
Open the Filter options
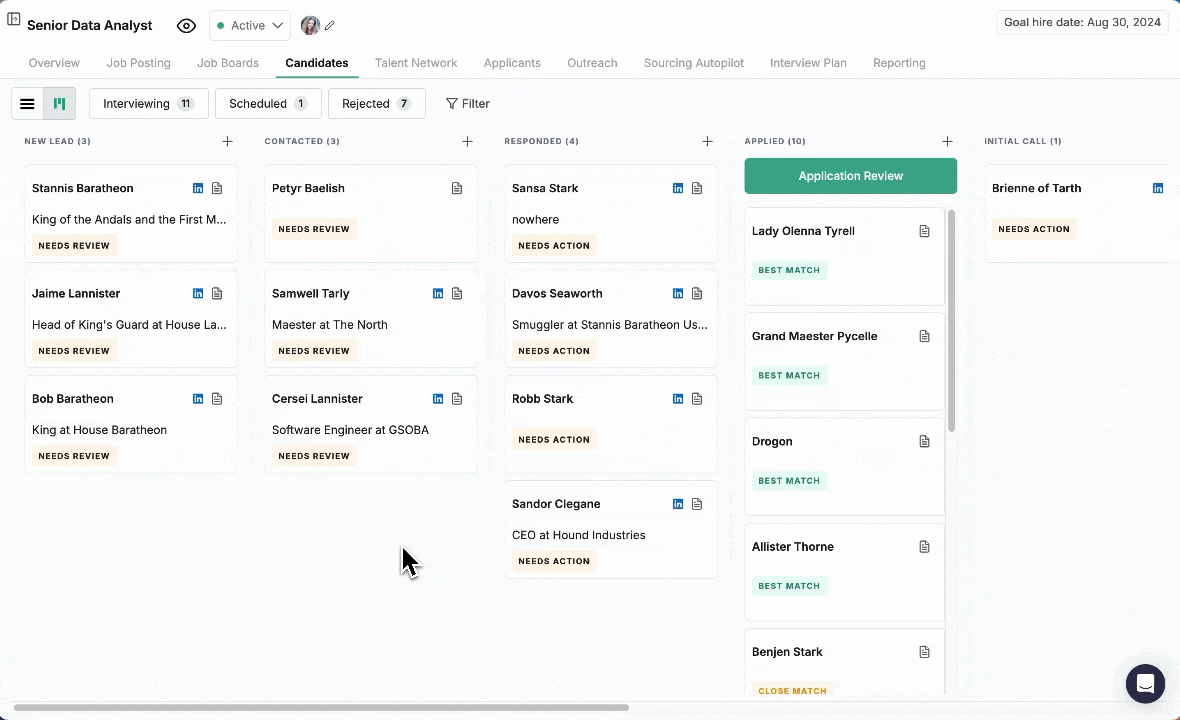[x=467, y=104]
